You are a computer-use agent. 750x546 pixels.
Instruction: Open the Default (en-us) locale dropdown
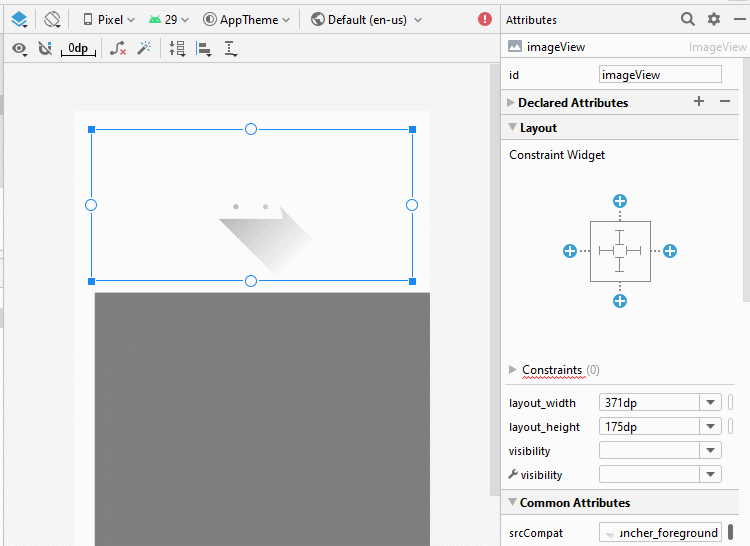click(366, 20)
